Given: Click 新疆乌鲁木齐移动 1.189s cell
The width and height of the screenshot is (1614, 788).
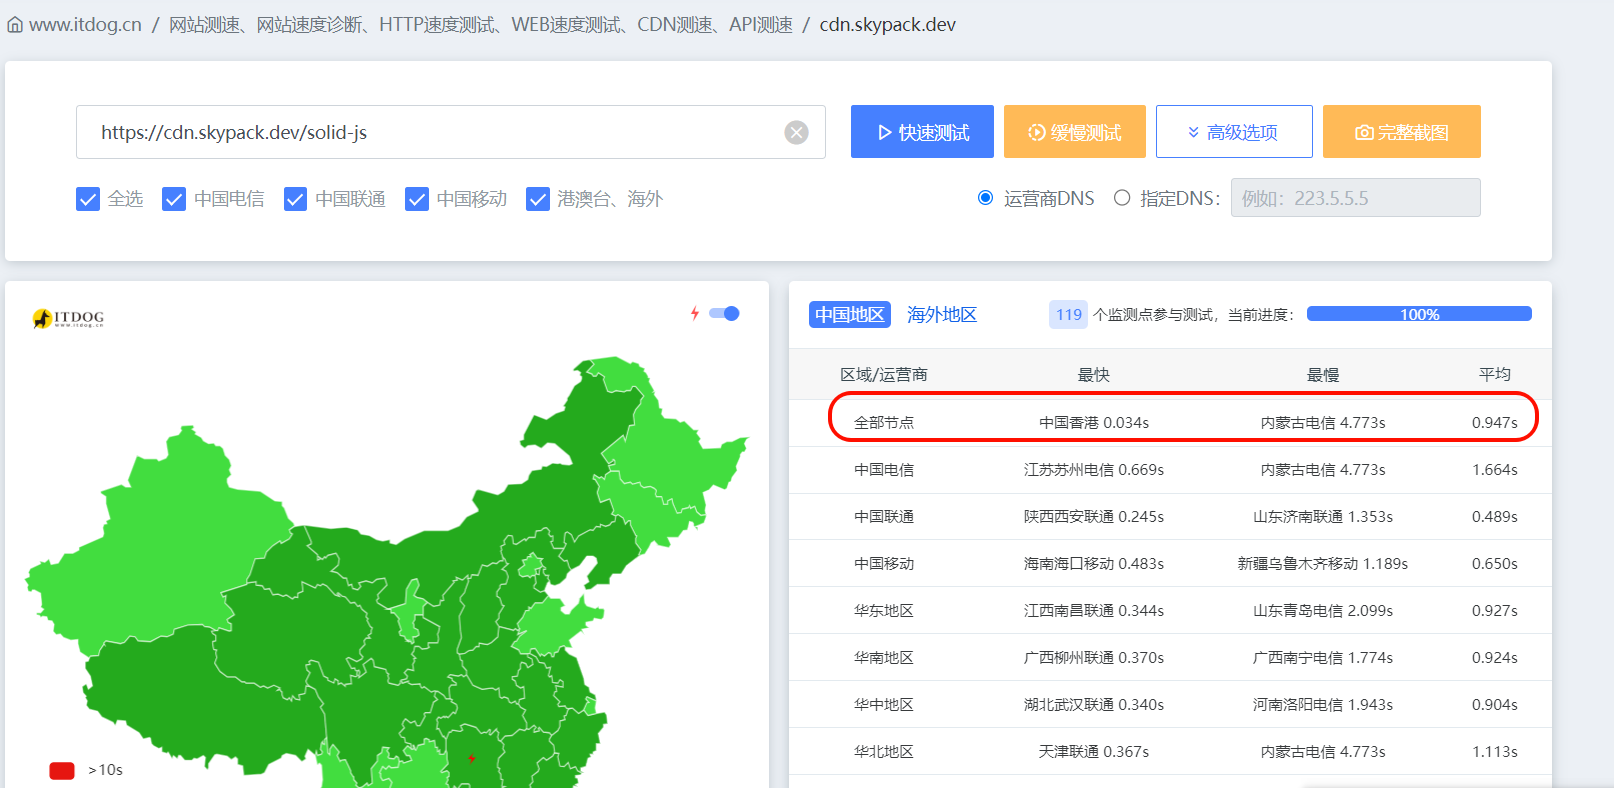Looking at the screenshot, I should [1323, 563].
